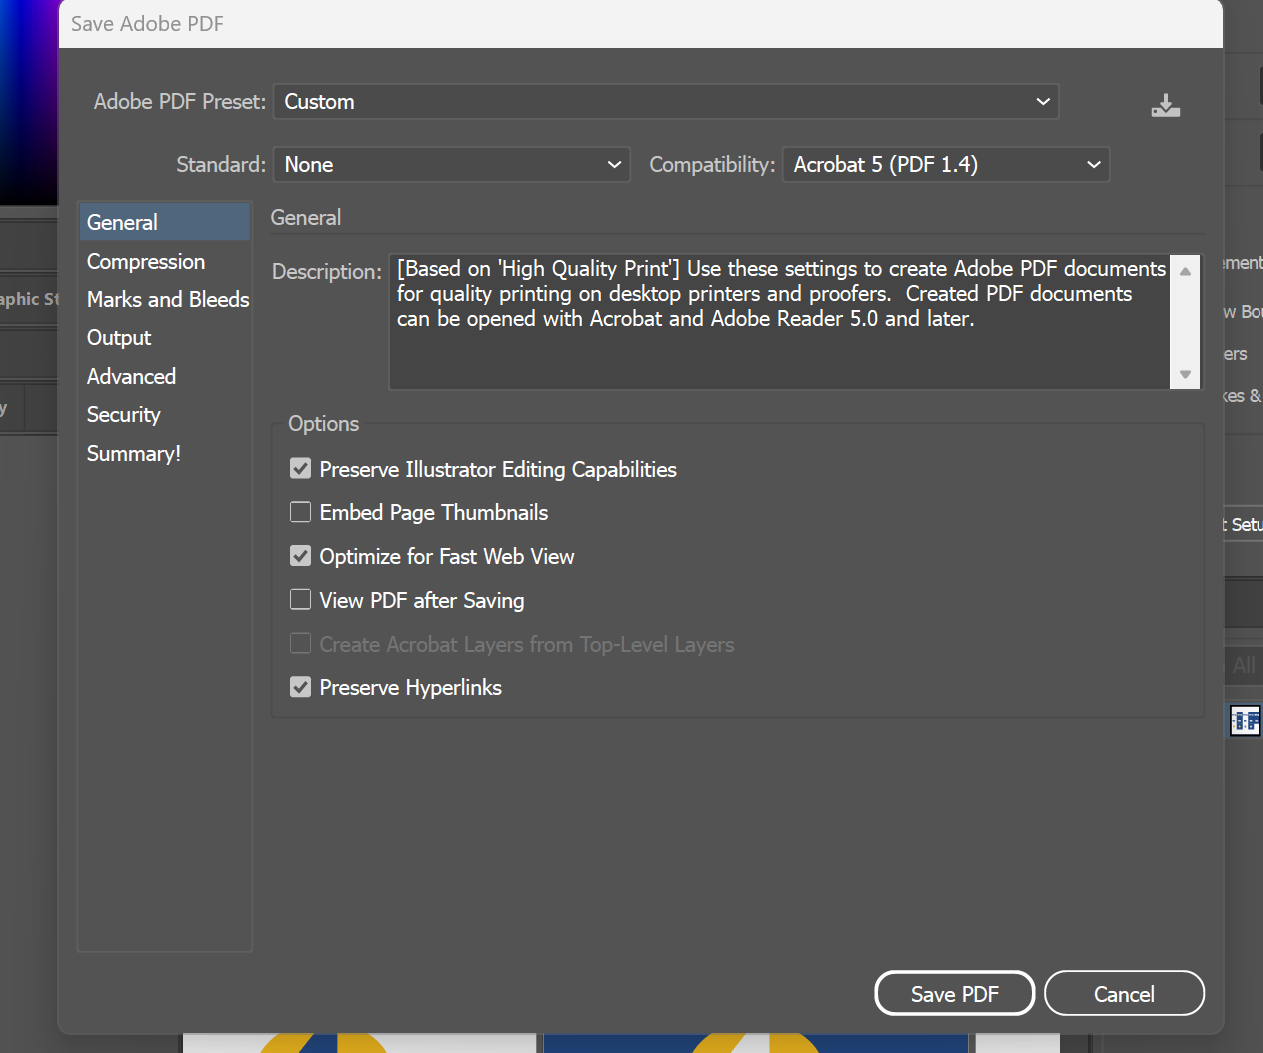Select the Output category
This screenshot has height=1053, width=1263.
point(118,338)
